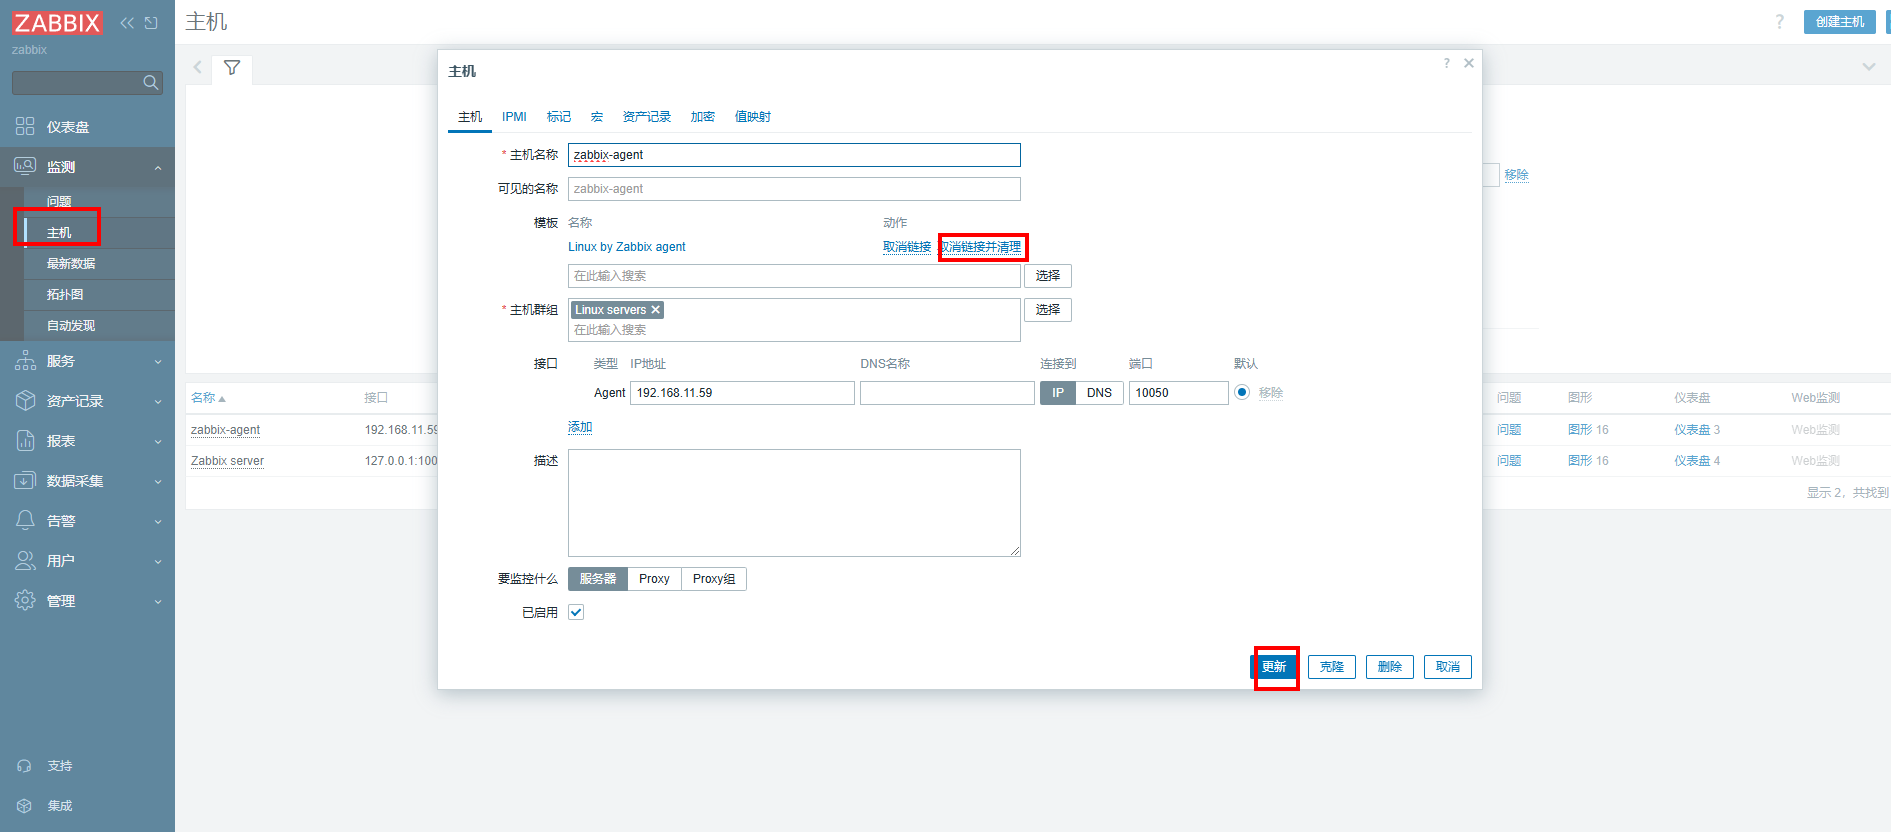
Task: Click the 管理 gear icon
Action: (x=25, y=601)
